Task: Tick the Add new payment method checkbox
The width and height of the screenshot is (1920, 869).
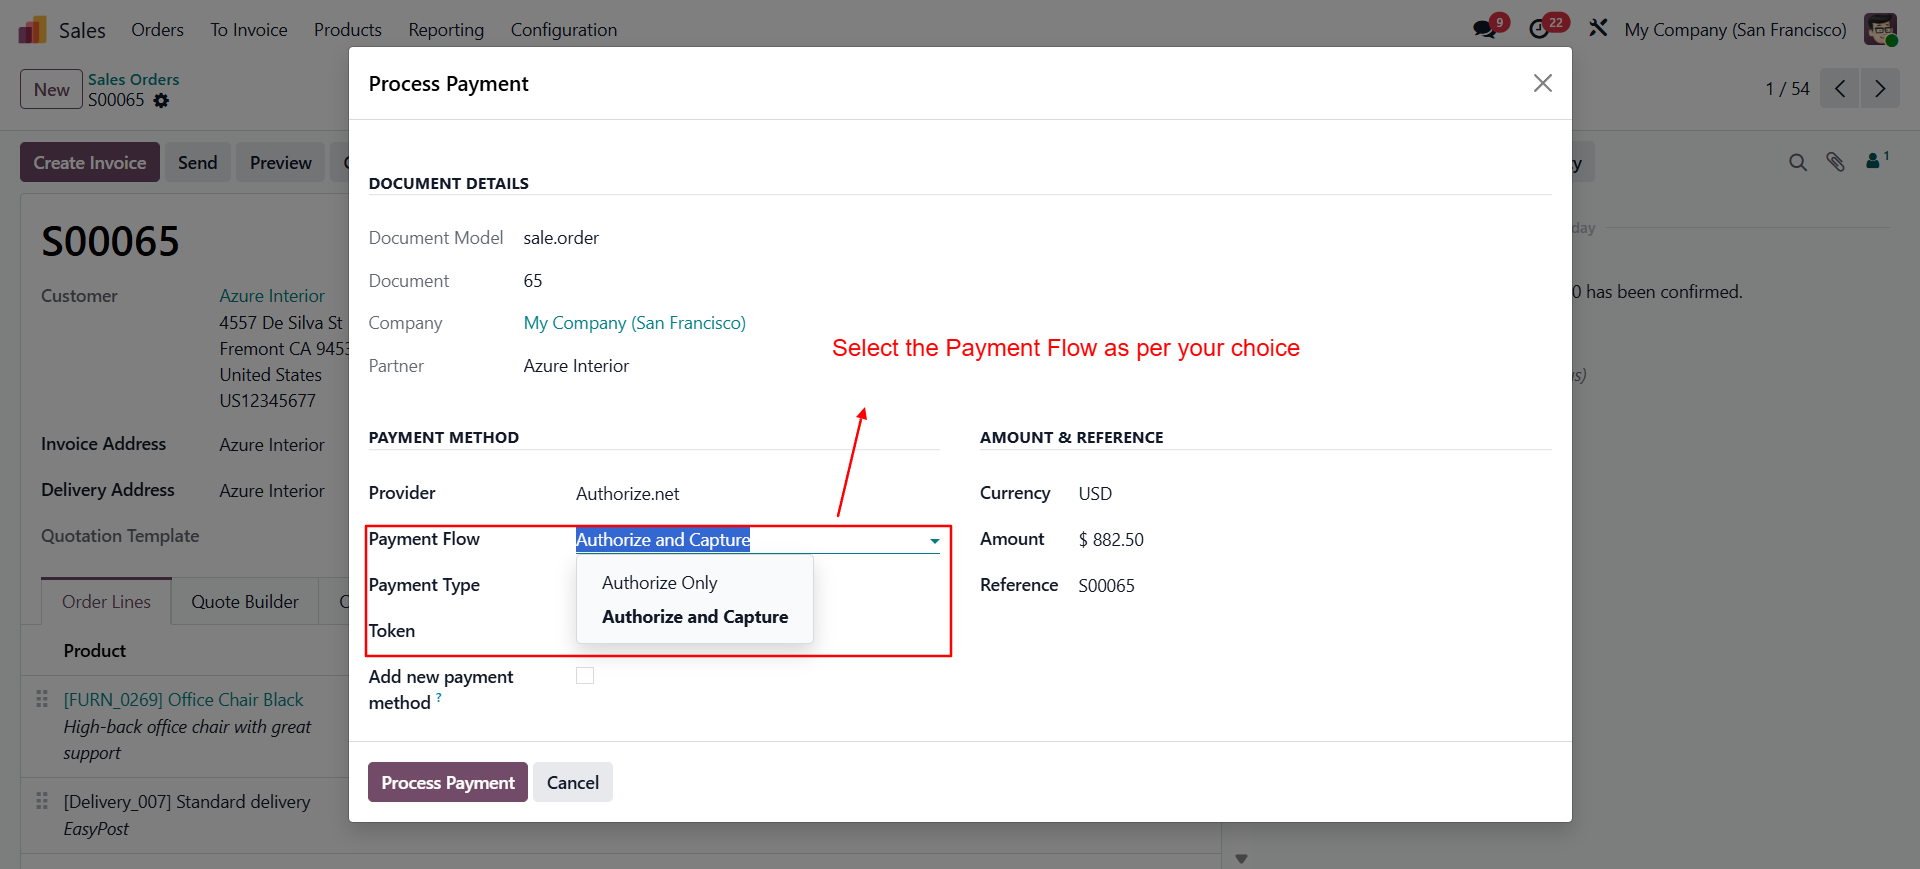Action: 585,676
